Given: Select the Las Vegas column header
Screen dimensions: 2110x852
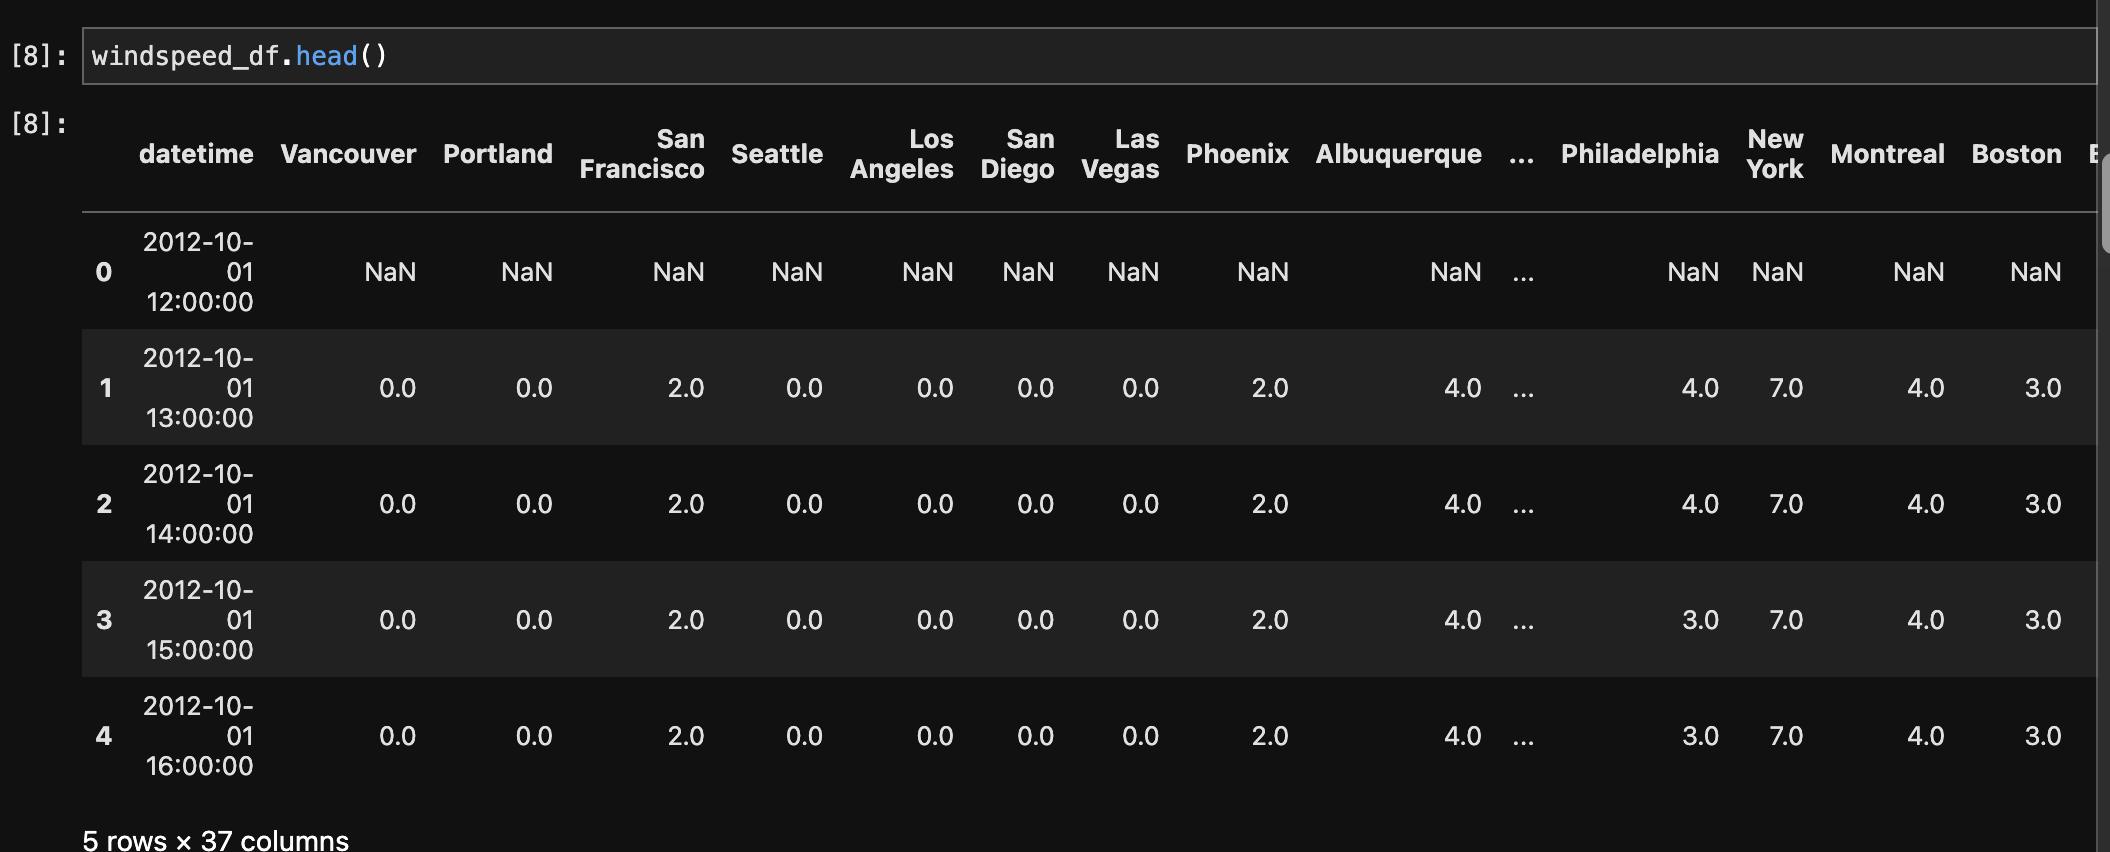Looking at the screenshot, I should point(1120,154).
